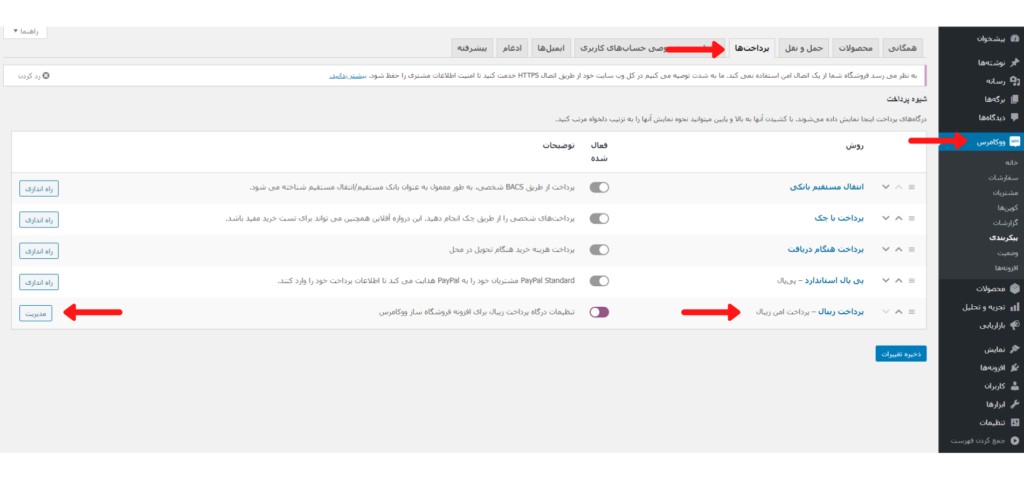Open گزارشات in WooCommerce submenu

1004,223
